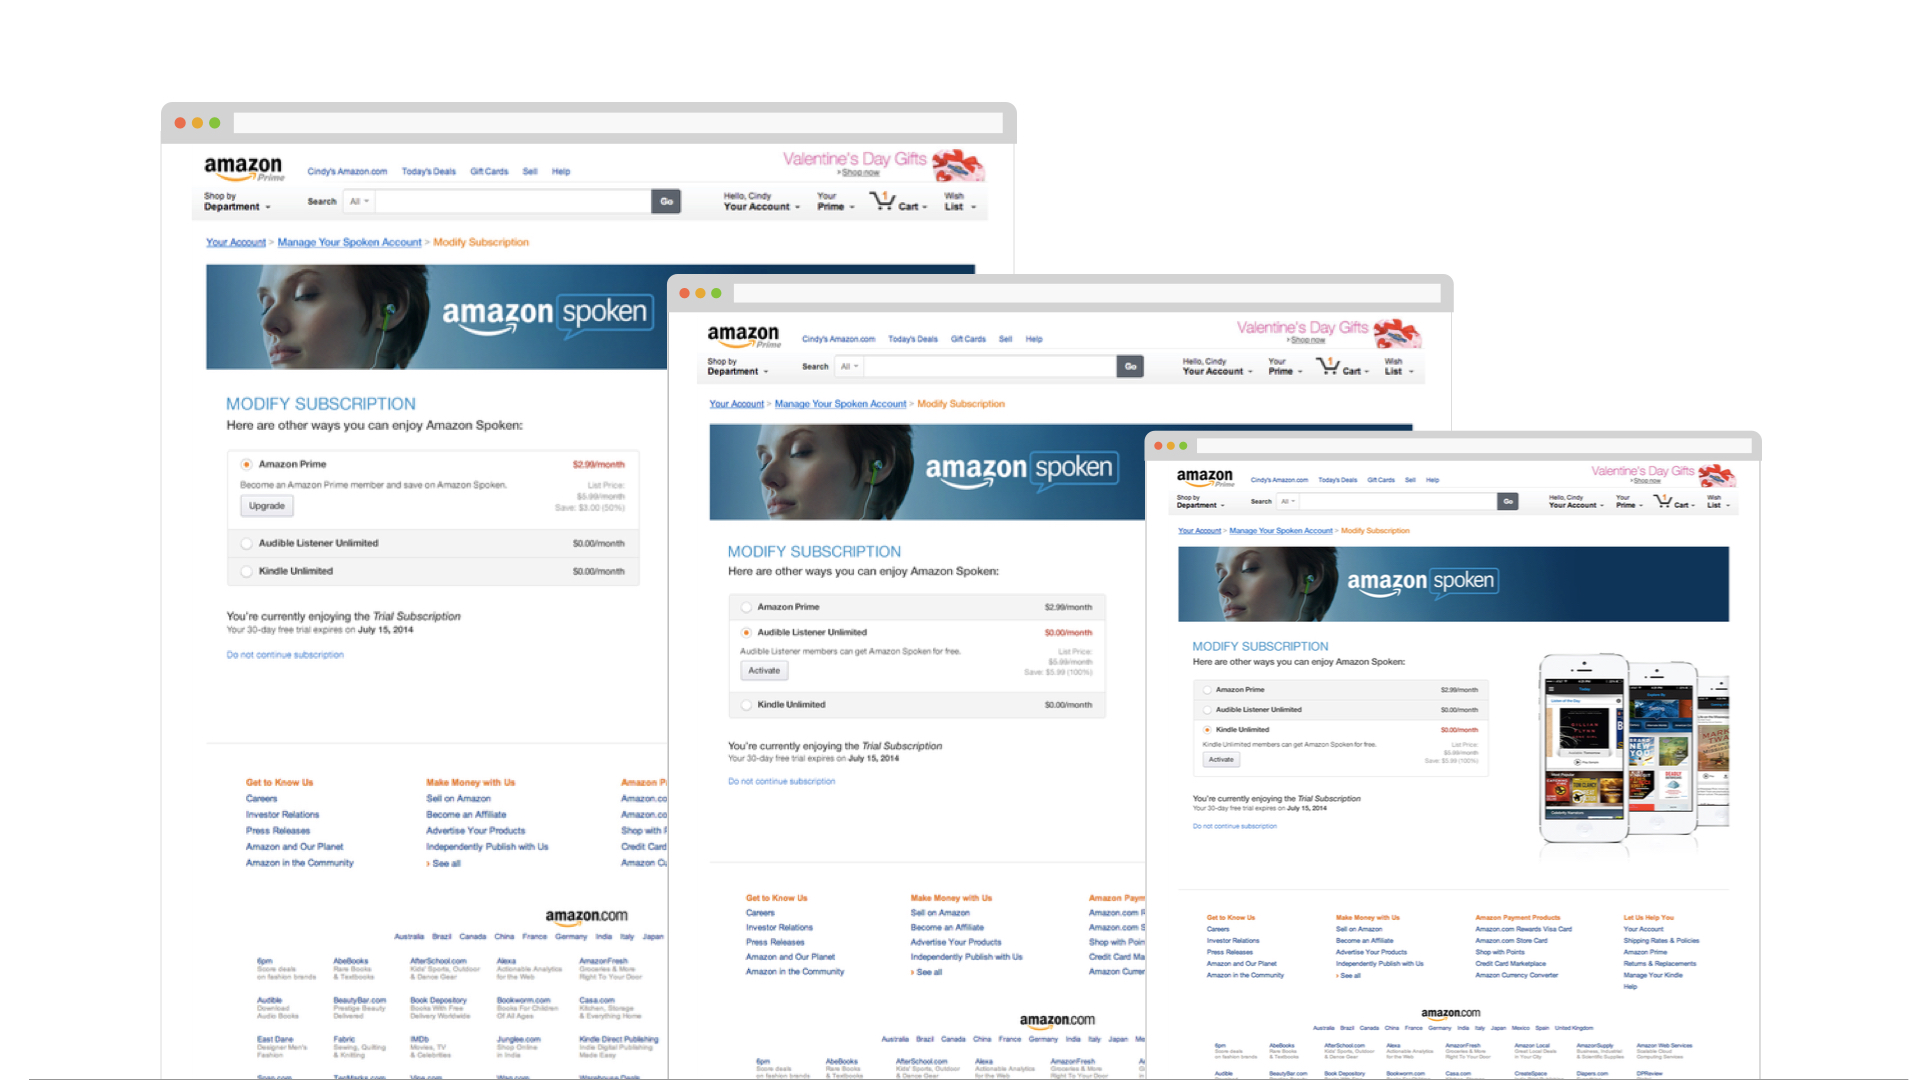The width and height of the screenshot is (1920, 1080).
Task: Select Kindle Unlimited radio in the left window
Action: coord(246,571)
